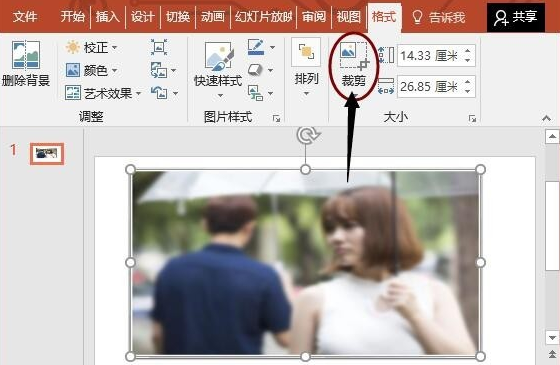Click the picture on the slide
Viewport: 560px width, 365px height.
point(305,262)
